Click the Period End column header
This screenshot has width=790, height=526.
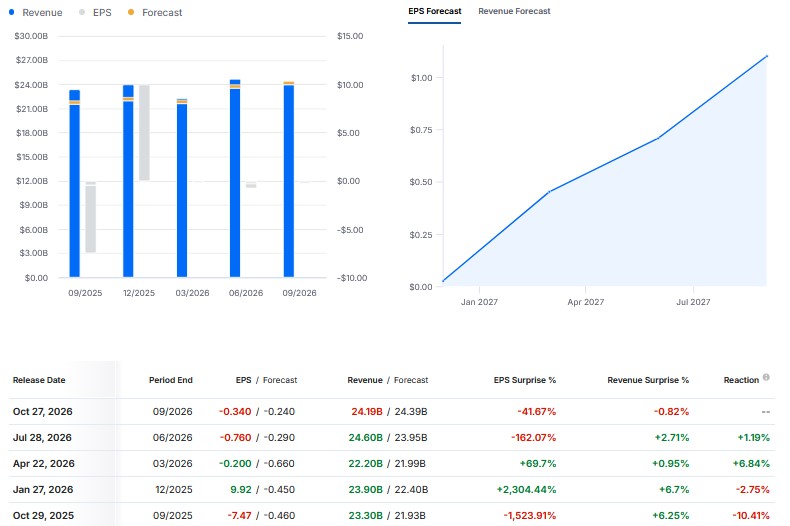click(x=171, y=380)
